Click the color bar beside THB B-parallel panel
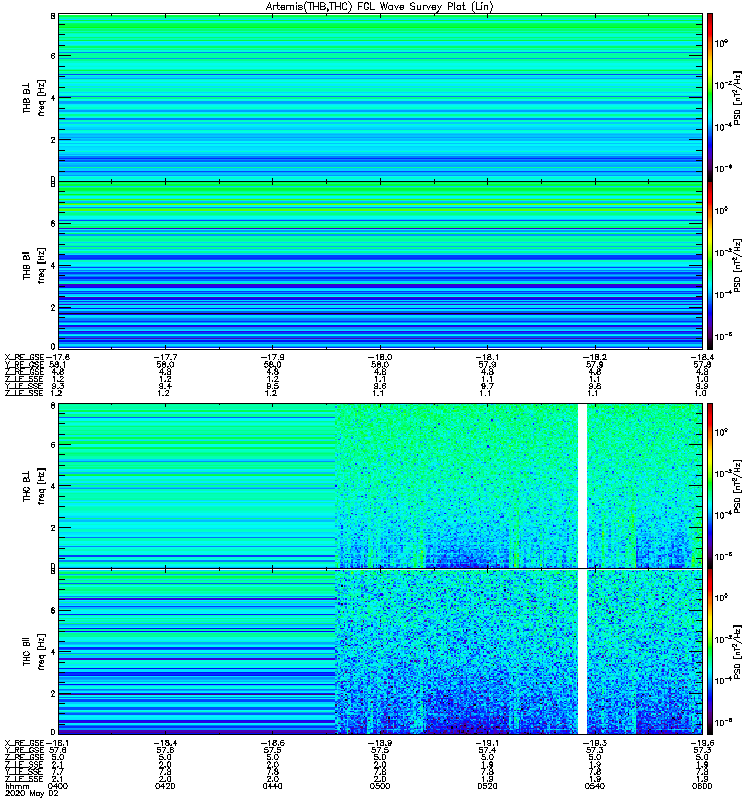Viewport: 750px width, 800px height. coord(710,265)
